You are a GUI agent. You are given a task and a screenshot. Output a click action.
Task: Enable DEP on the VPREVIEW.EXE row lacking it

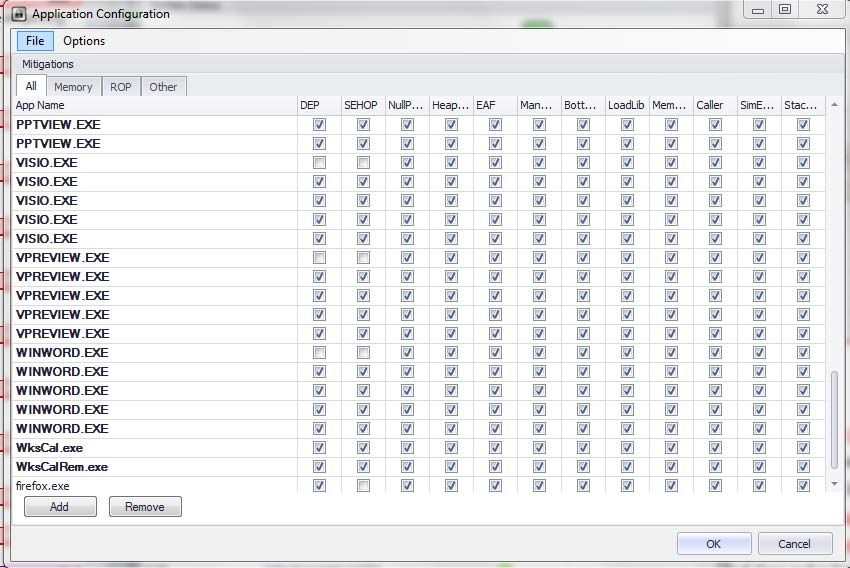[319, 257]
